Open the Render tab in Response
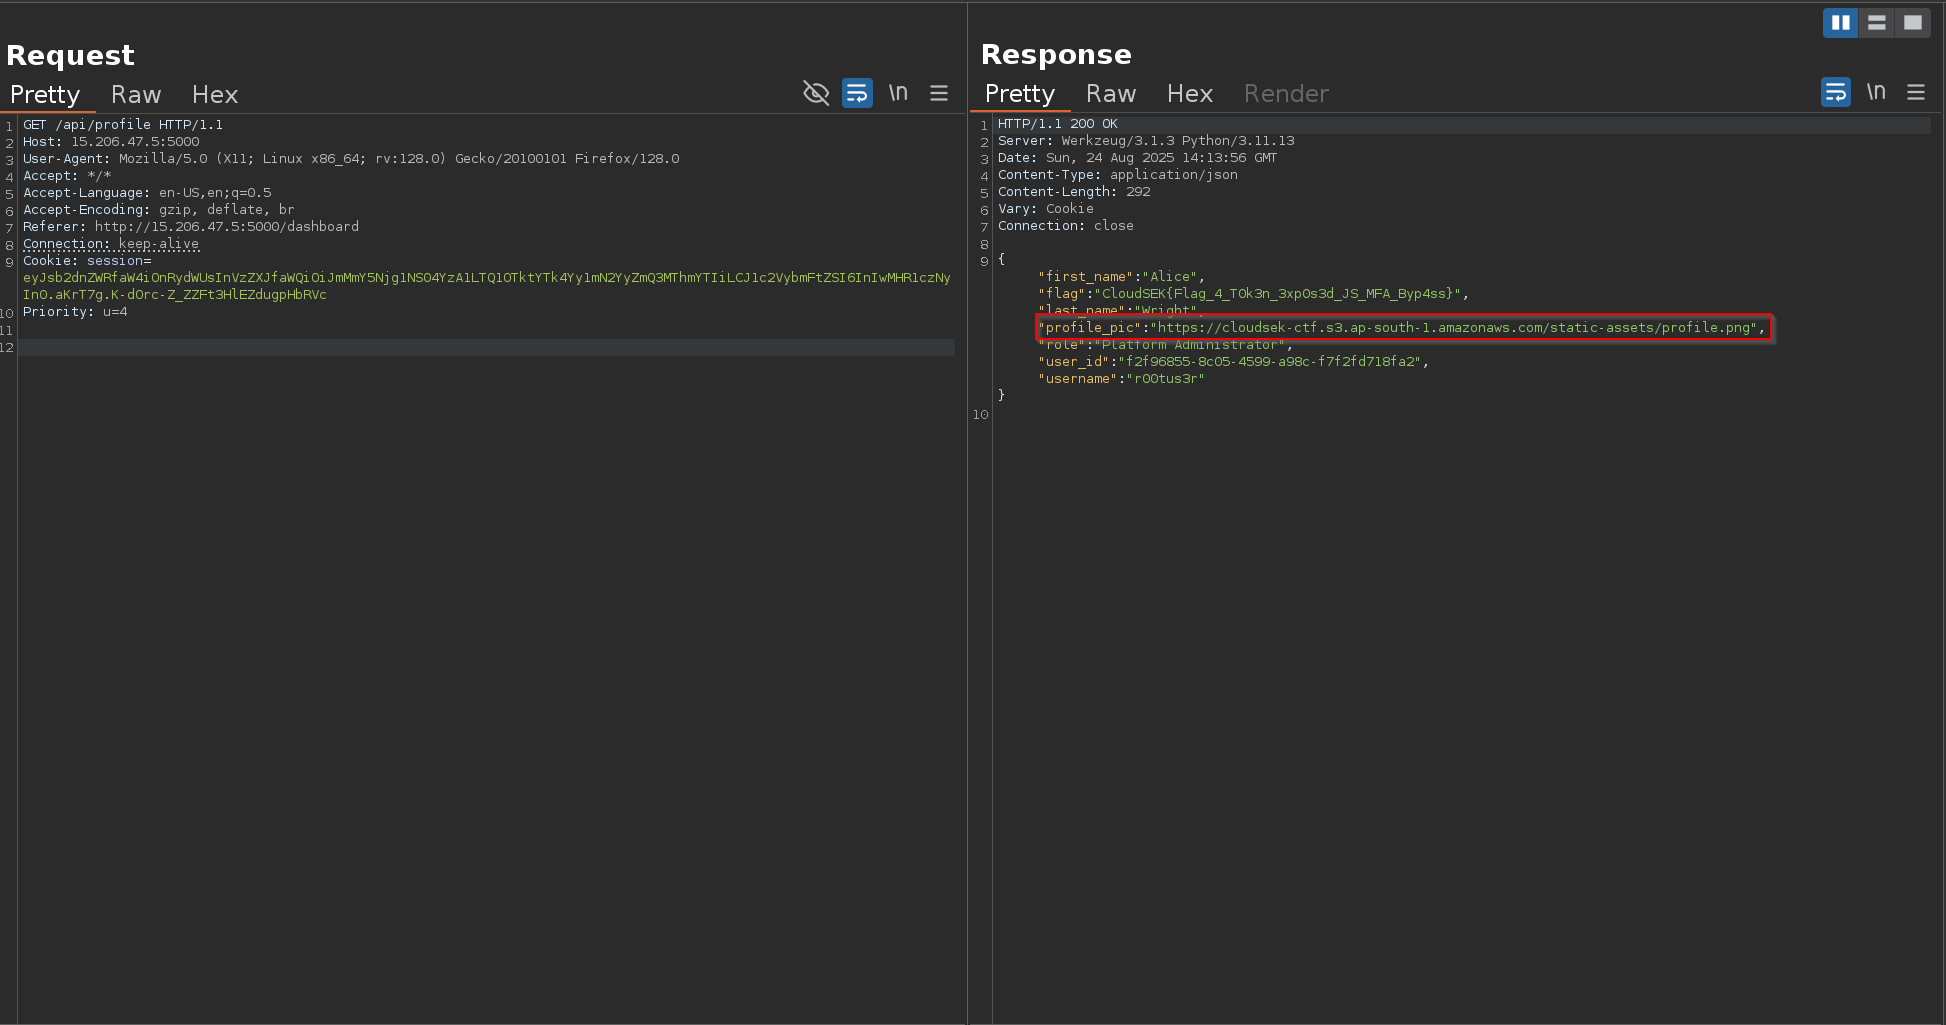 coord(1286,94)
